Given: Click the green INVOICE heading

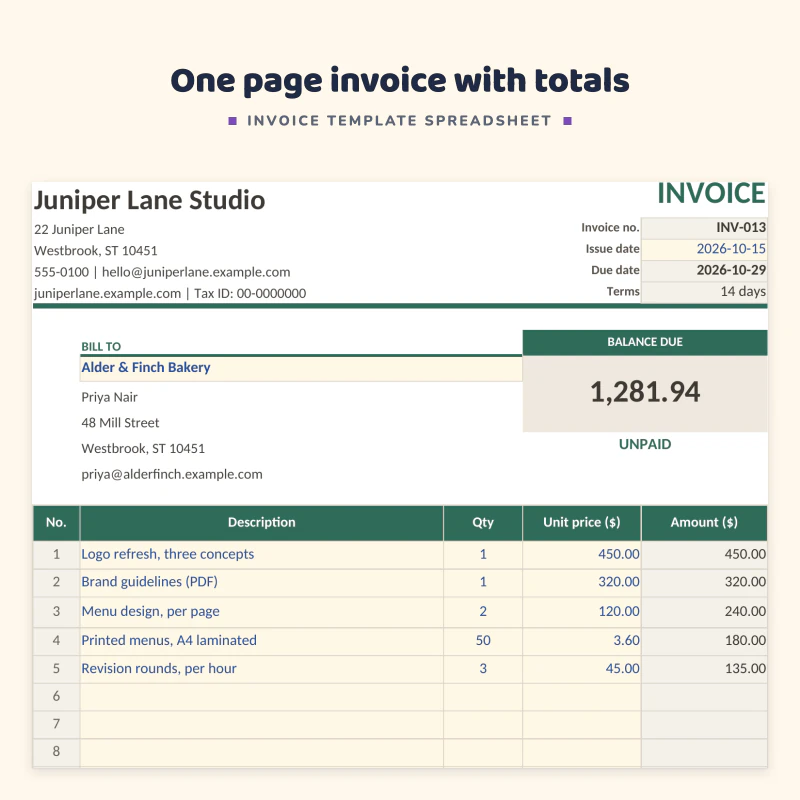Looking at the screenshot, I should pos(711,193).
